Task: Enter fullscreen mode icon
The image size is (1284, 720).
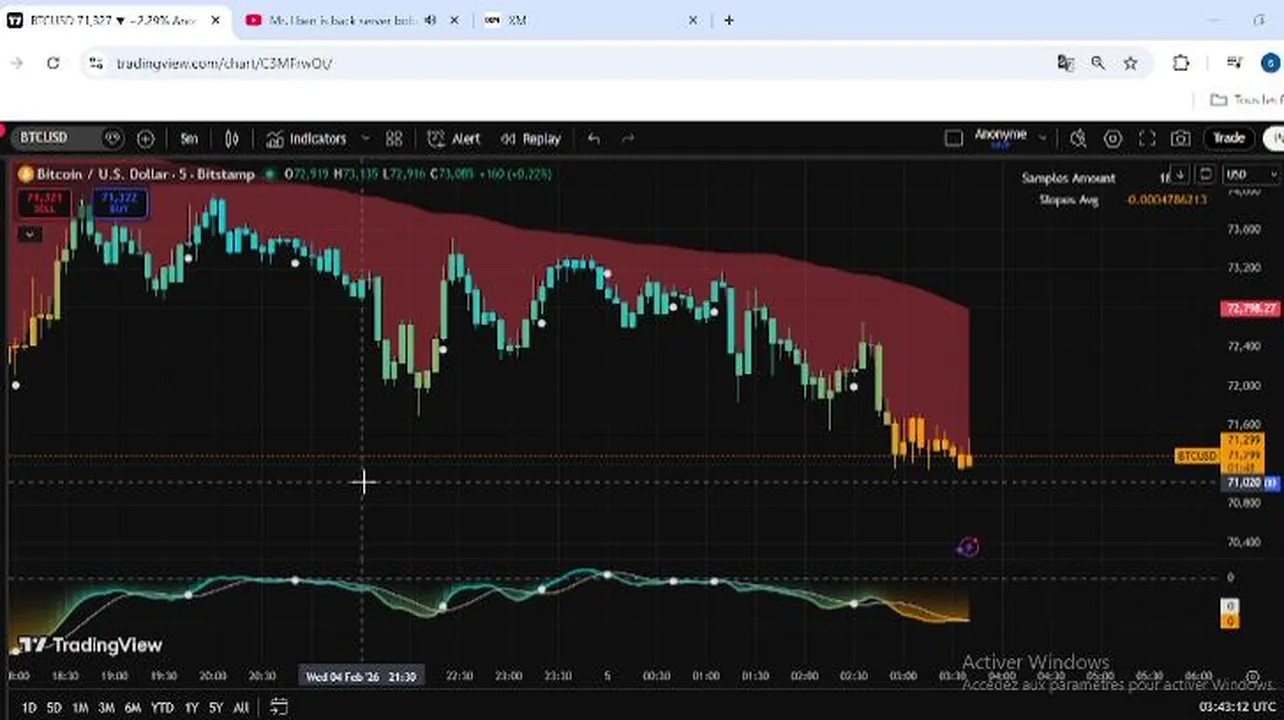Action: (1147, 138)
